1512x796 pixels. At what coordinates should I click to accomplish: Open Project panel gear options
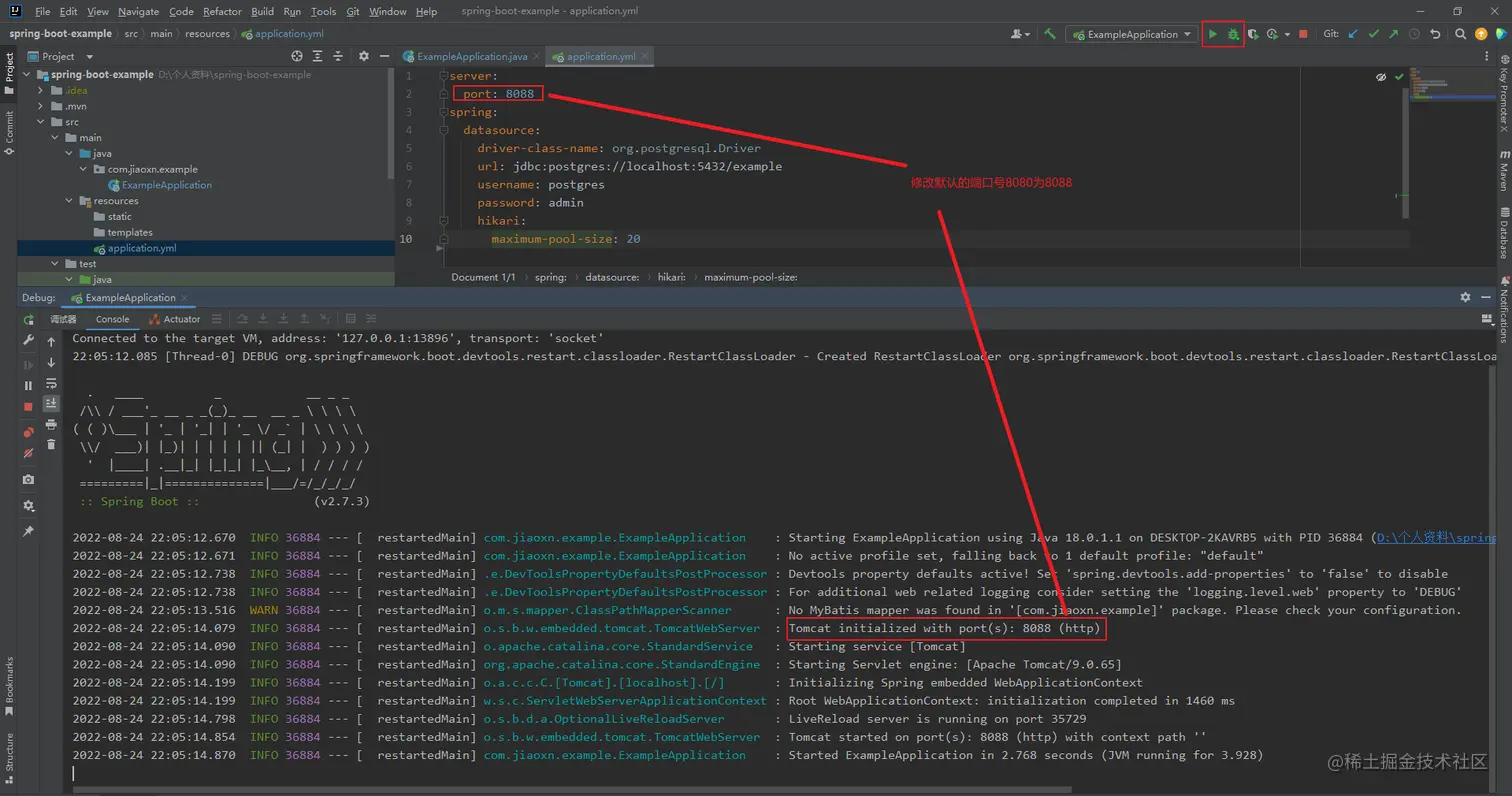pos(364,56)
